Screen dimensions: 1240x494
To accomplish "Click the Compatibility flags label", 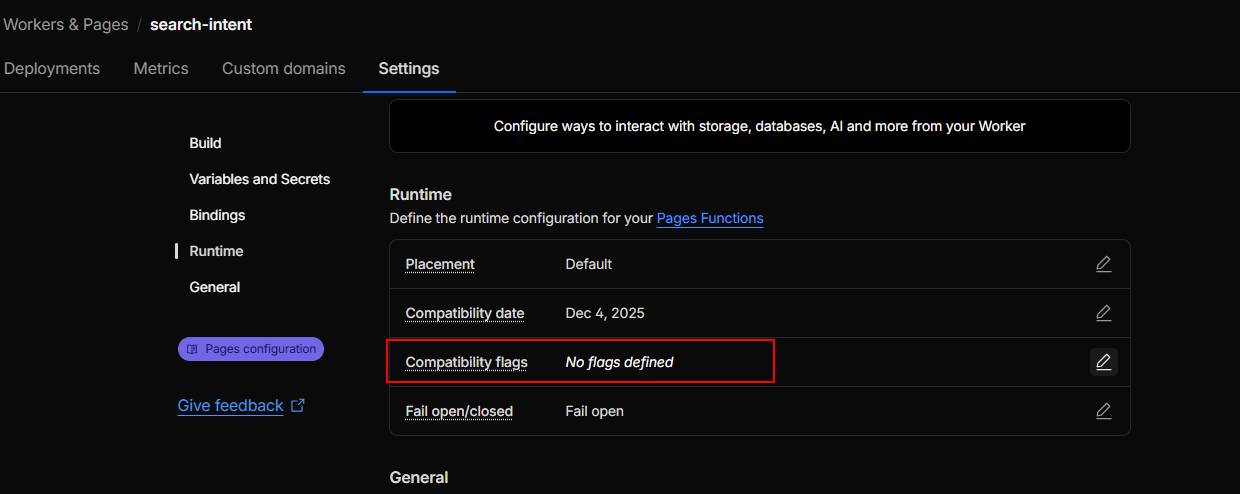I will pyautogui.click(x=466, y=362).
